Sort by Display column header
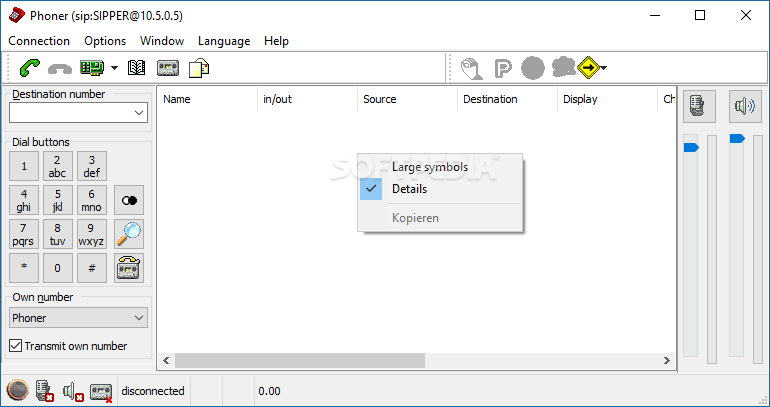The image size is (770, 407). click(x=607, y=99)
